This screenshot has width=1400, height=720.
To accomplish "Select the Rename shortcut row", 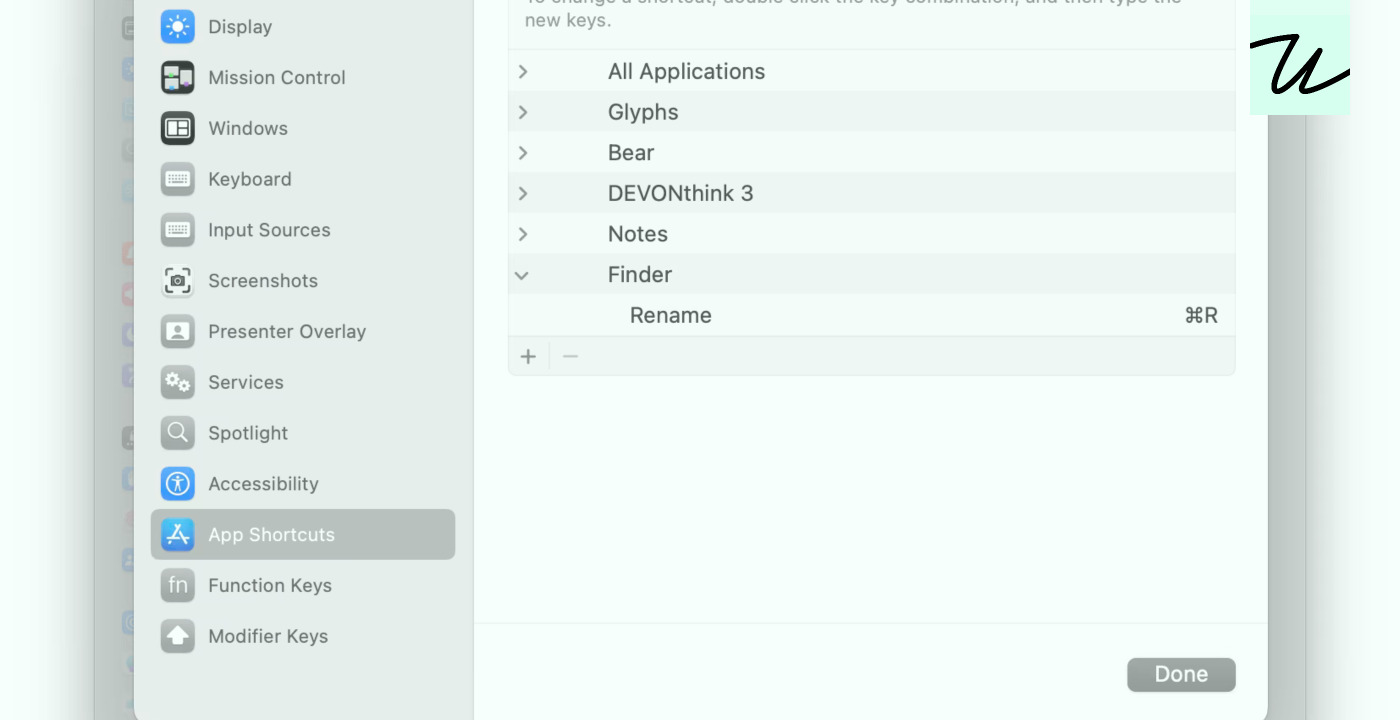I will click(872, 316).
